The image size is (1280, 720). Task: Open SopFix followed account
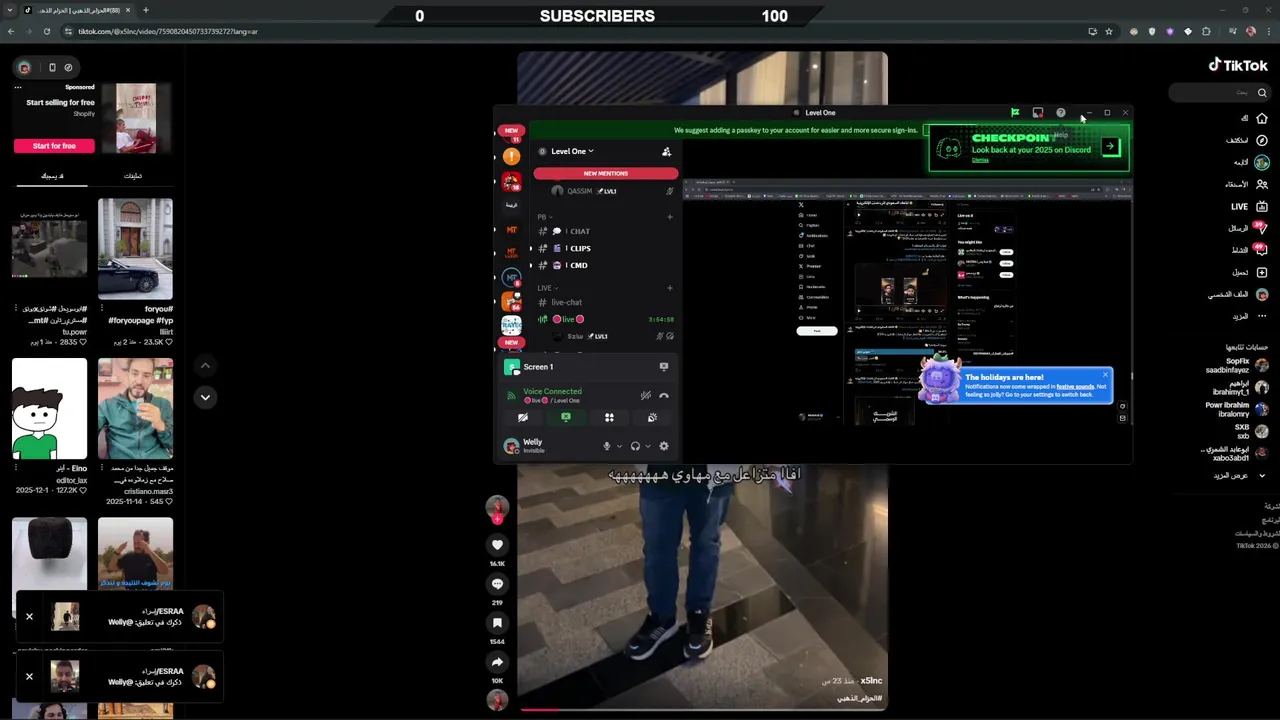pyautogui.click(x=1236, y=365)
